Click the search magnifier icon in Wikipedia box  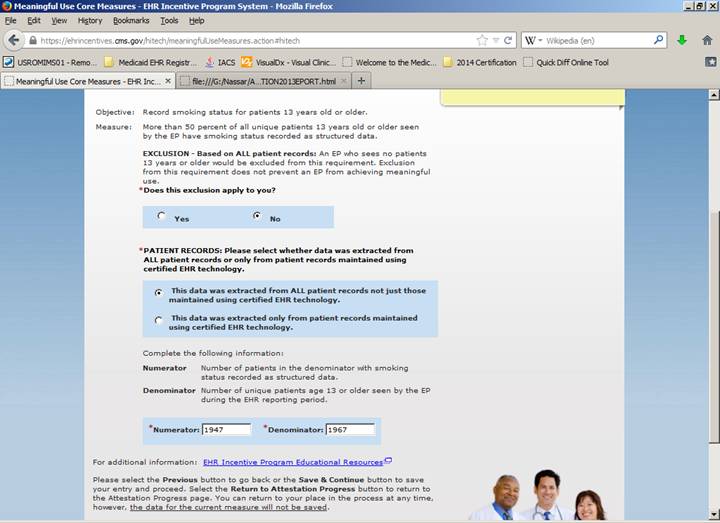(x=659, y=41)
